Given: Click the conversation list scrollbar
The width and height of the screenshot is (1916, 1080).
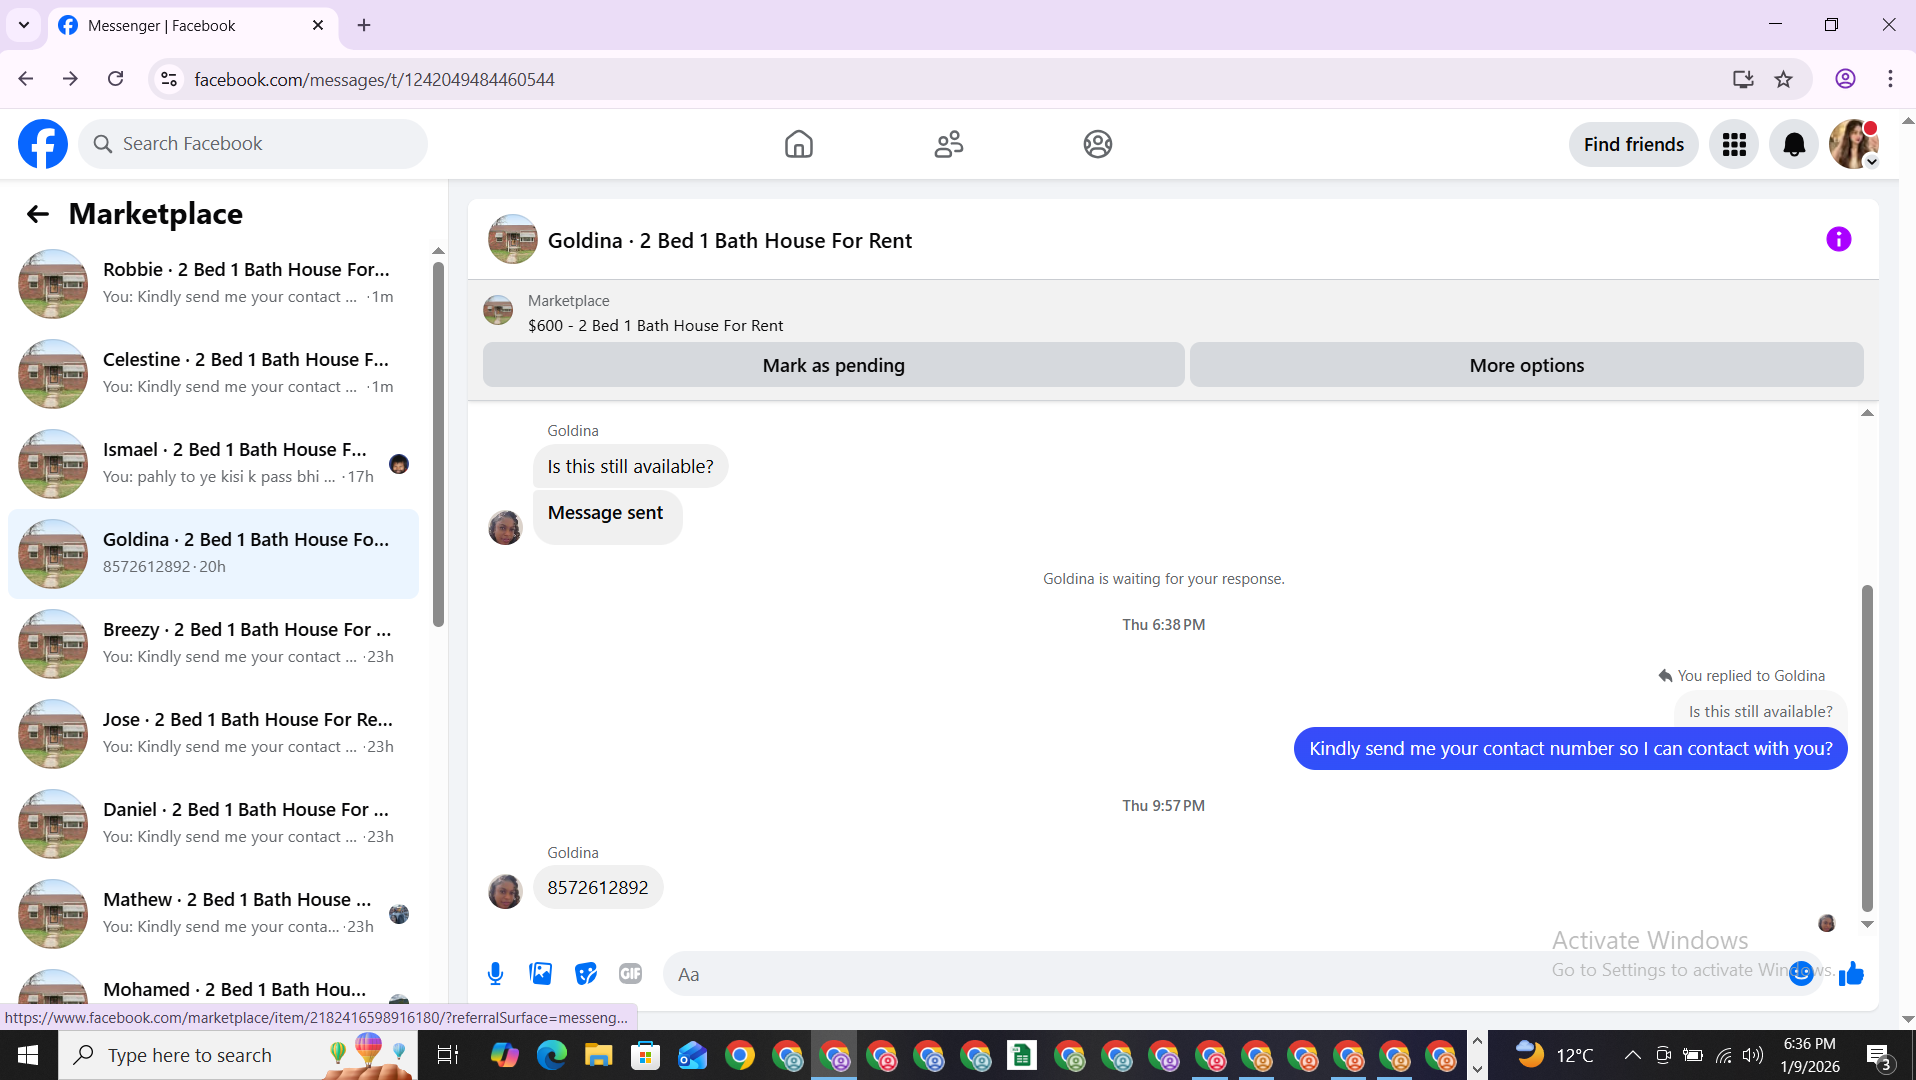Looking at the screenshot, I should [x=438, y=445].
